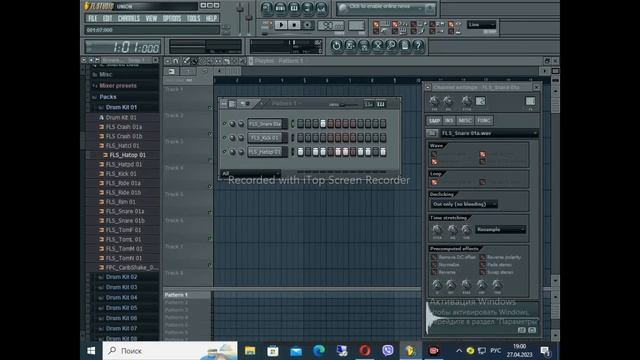640x360 pixels.
Task: Switch to the FUNC tab
Action: tap(483, 121)
